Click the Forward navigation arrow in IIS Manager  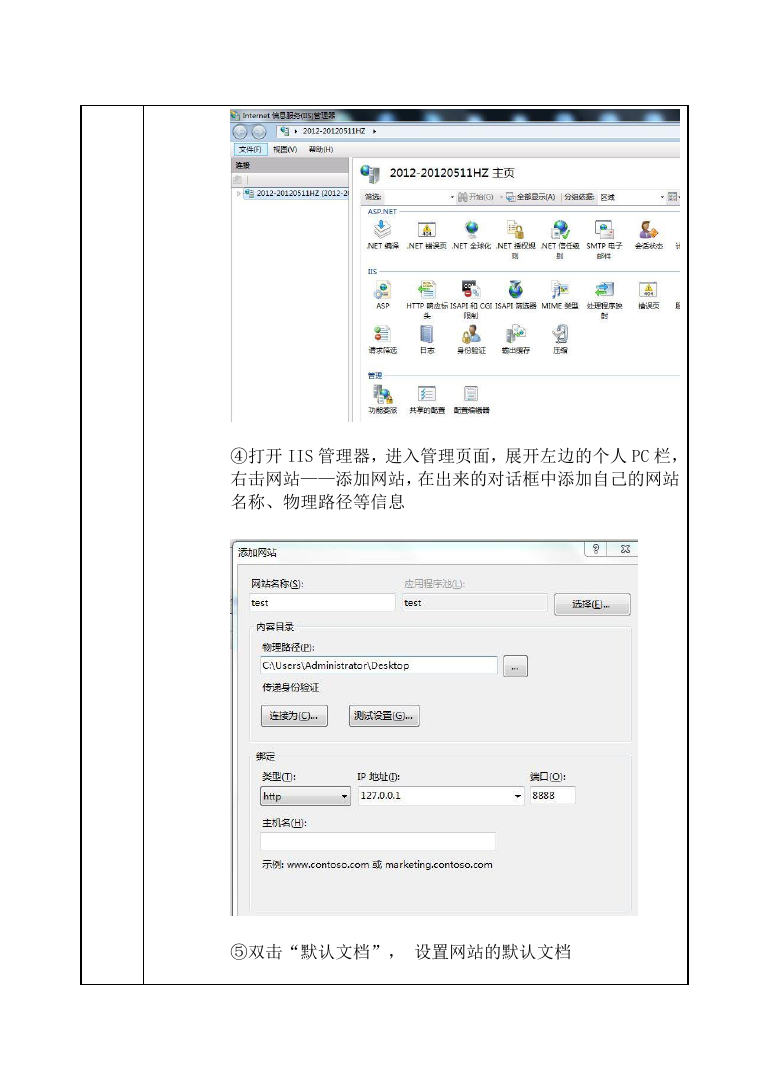coord(258,132)
